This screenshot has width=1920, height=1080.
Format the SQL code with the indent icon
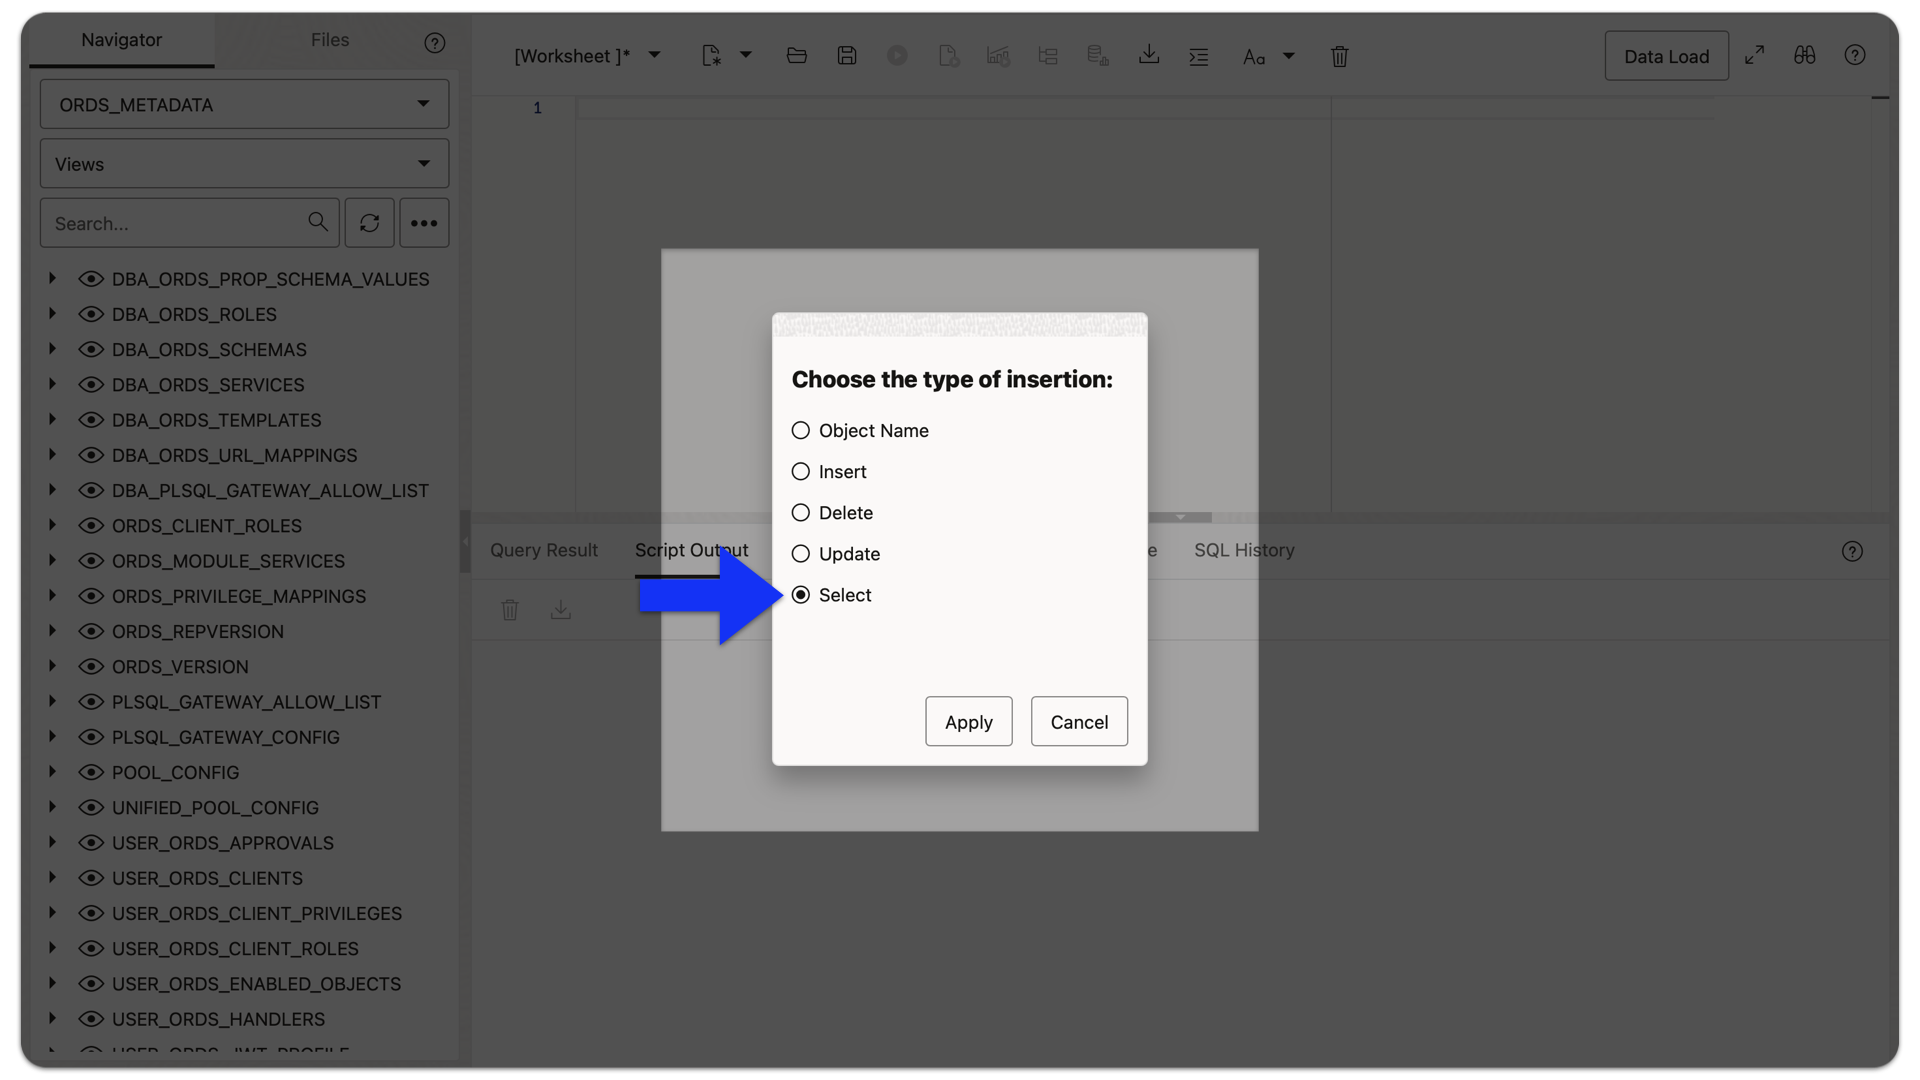click(1198, 56)
